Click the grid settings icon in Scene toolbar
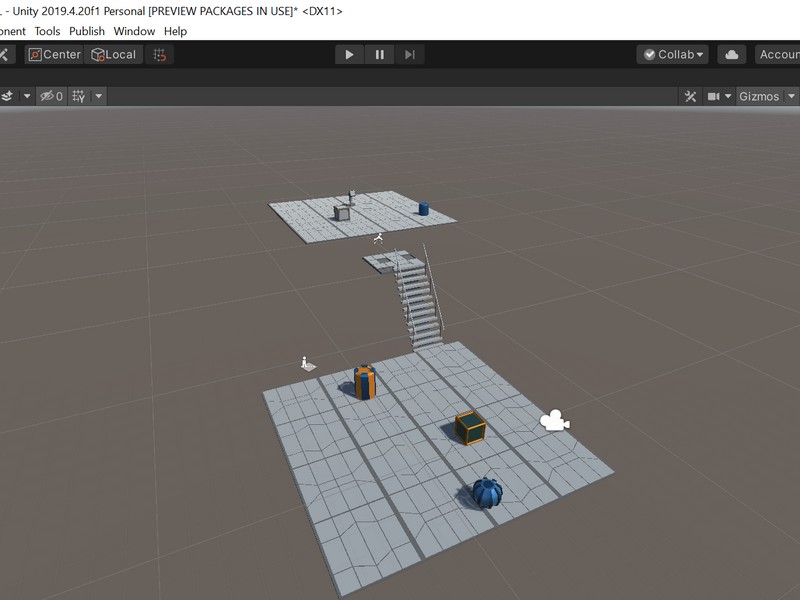800x600 pixels. pos(79,96)
